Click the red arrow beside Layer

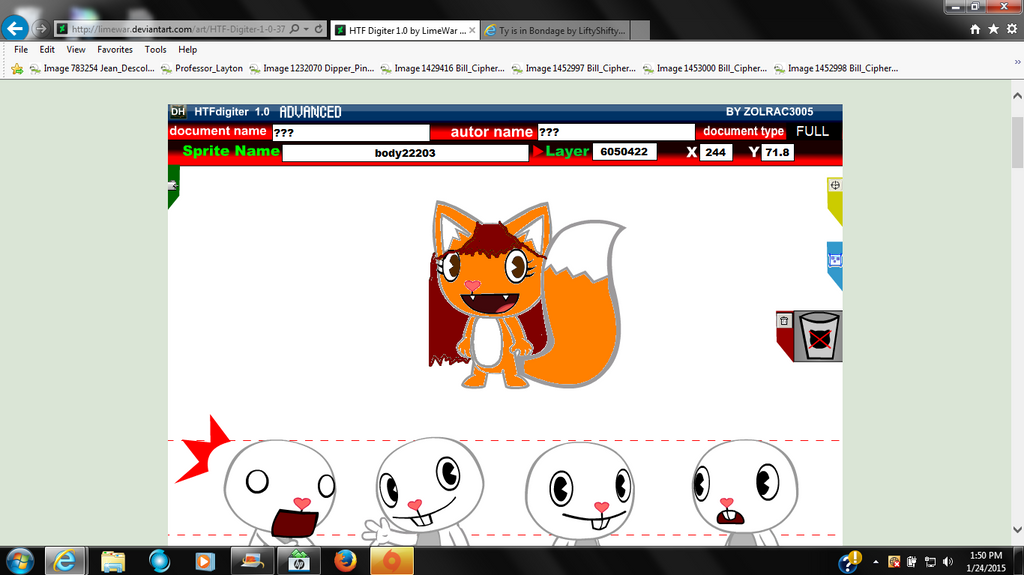point(537,152)
